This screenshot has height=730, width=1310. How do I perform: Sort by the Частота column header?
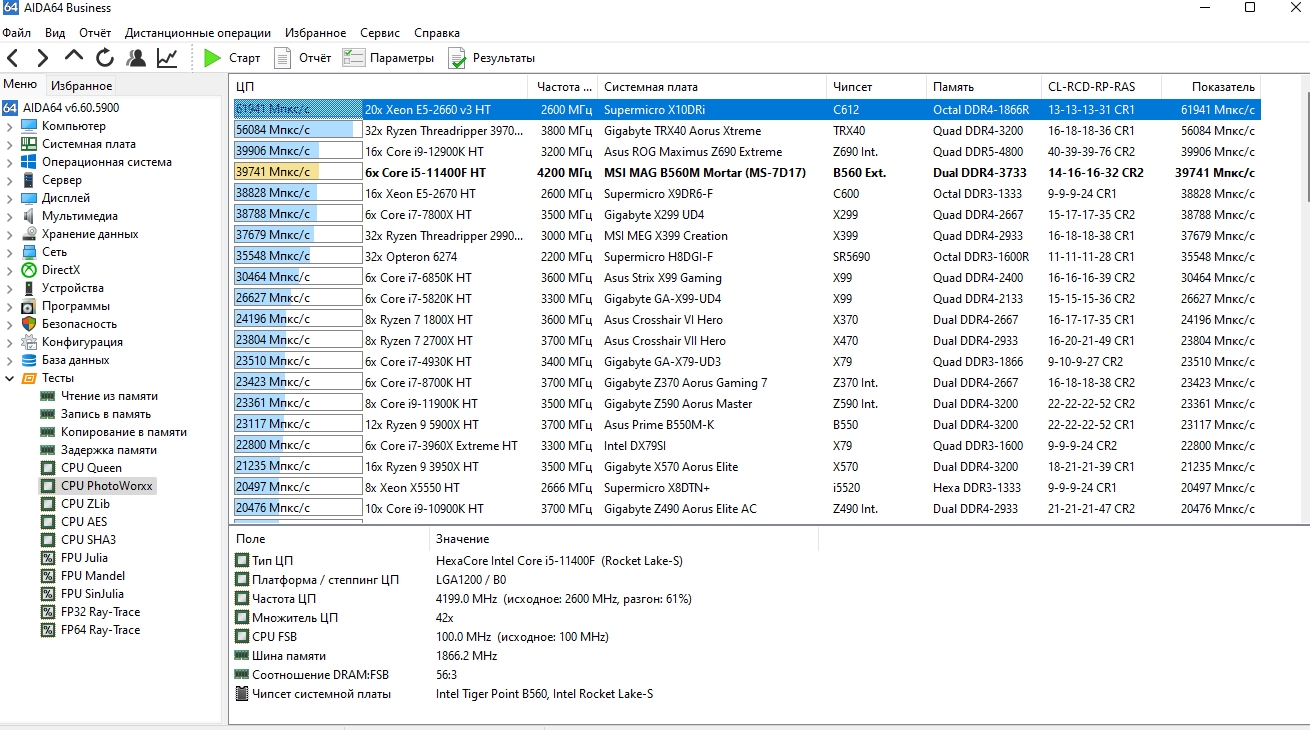tap(564, 87)
